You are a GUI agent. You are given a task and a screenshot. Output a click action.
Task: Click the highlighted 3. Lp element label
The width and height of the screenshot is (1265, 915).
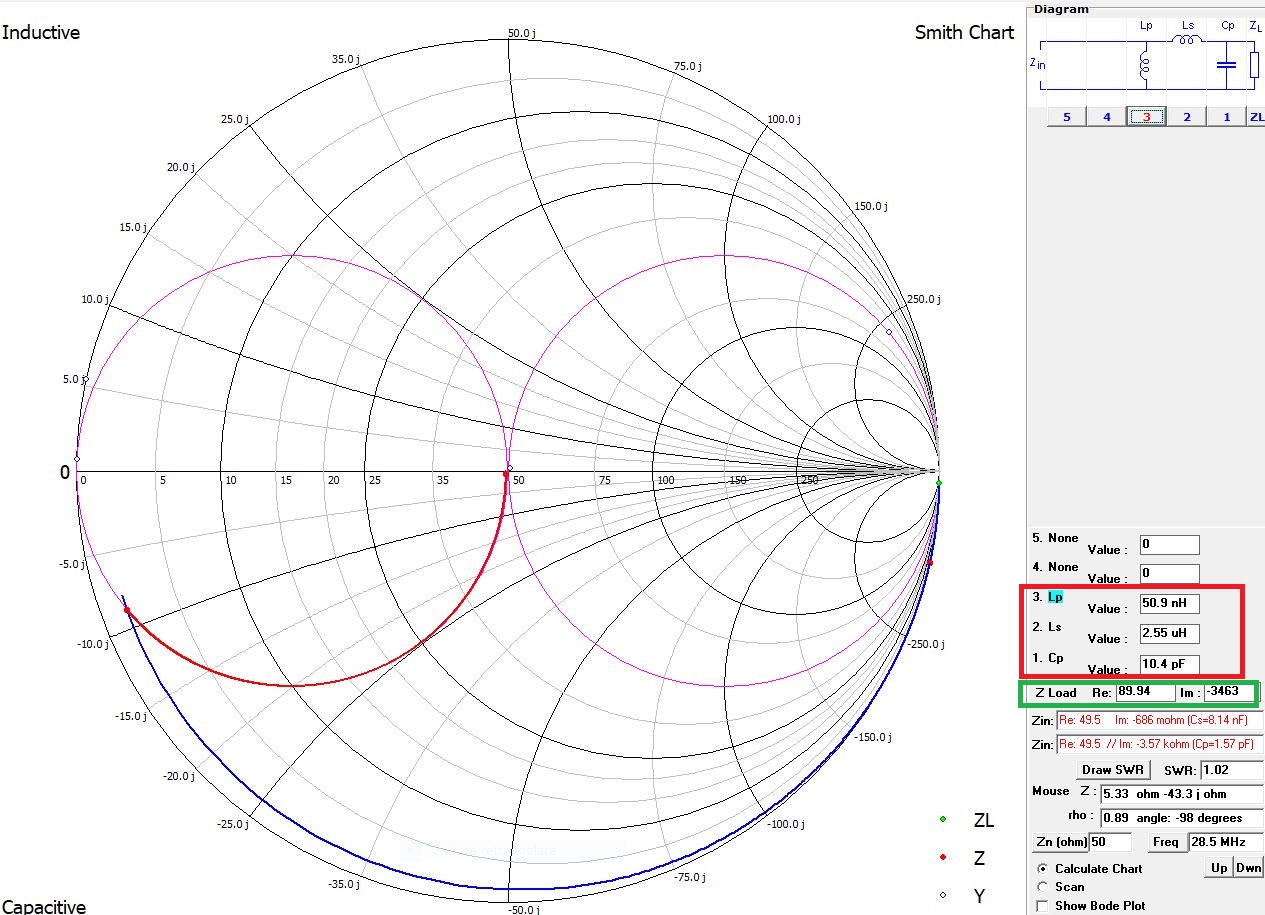[x=1048, y=597]
